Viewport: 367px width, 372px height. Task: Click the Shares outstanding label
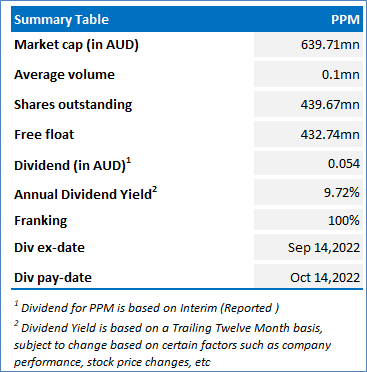pyautogui.click(x=73, y=105)
